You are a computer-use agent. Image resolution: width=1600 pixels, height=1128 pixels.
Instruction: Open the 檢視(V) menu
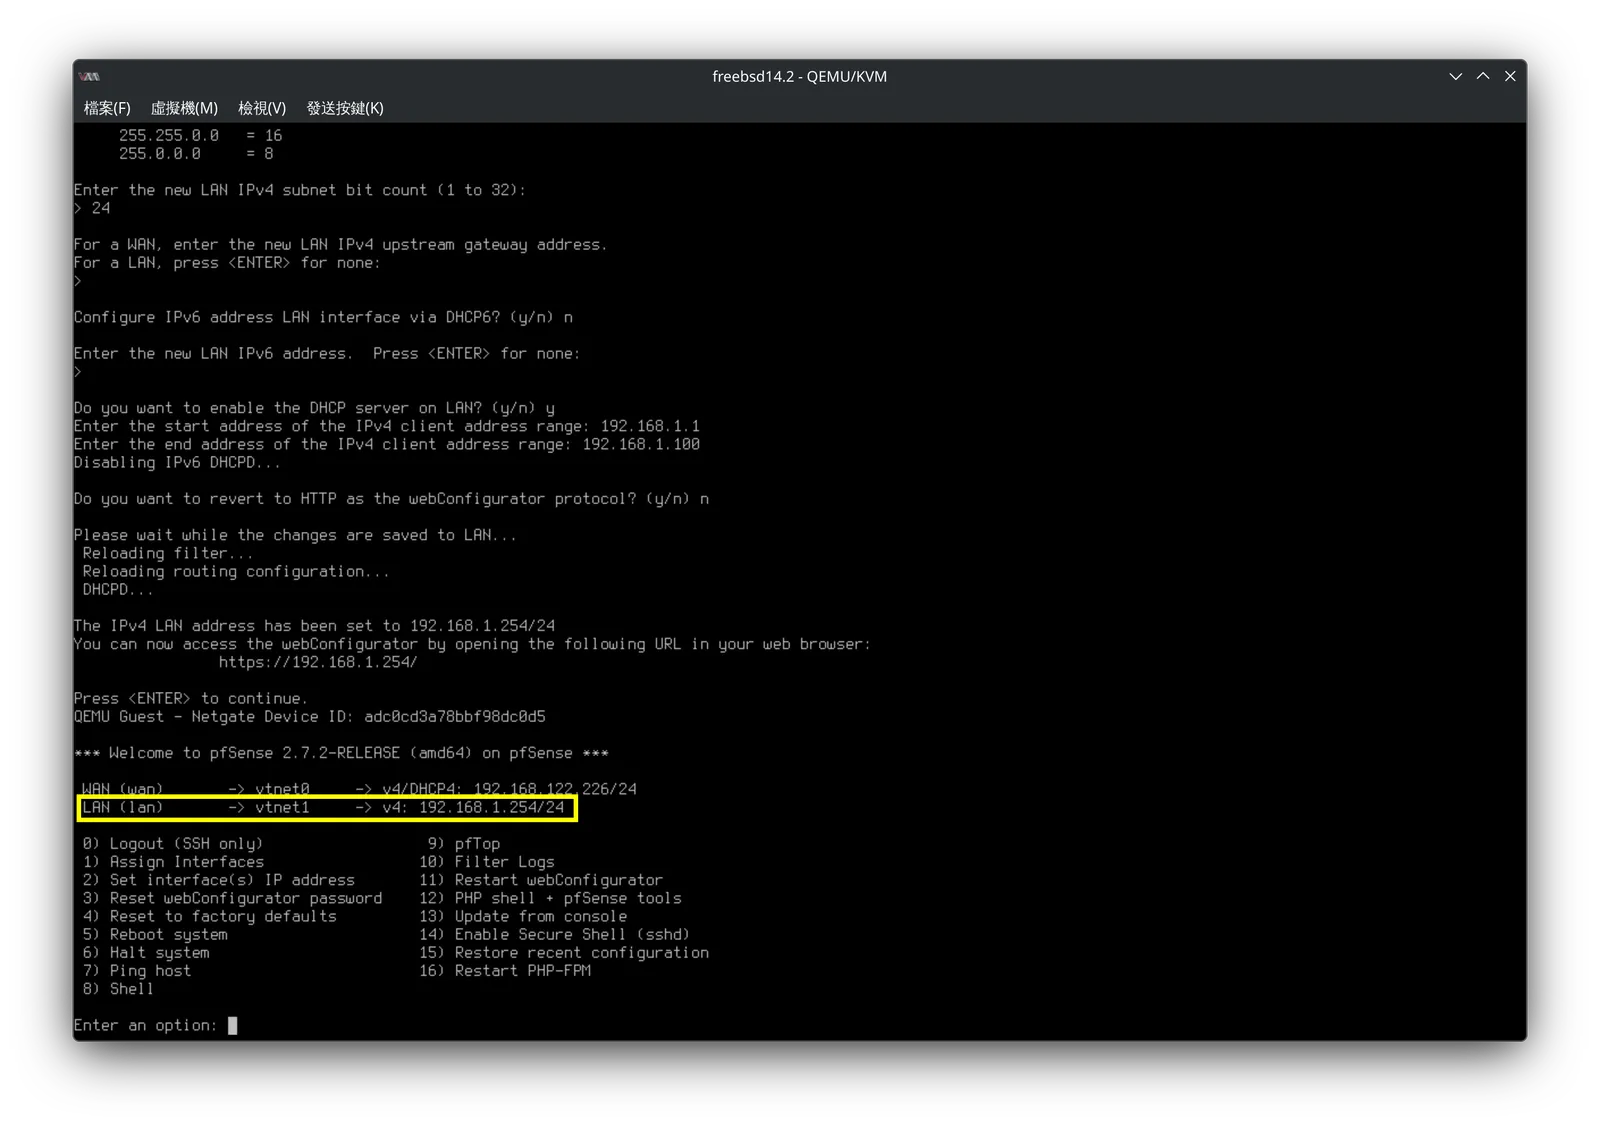pyautogui.click(x=262, y=108)
